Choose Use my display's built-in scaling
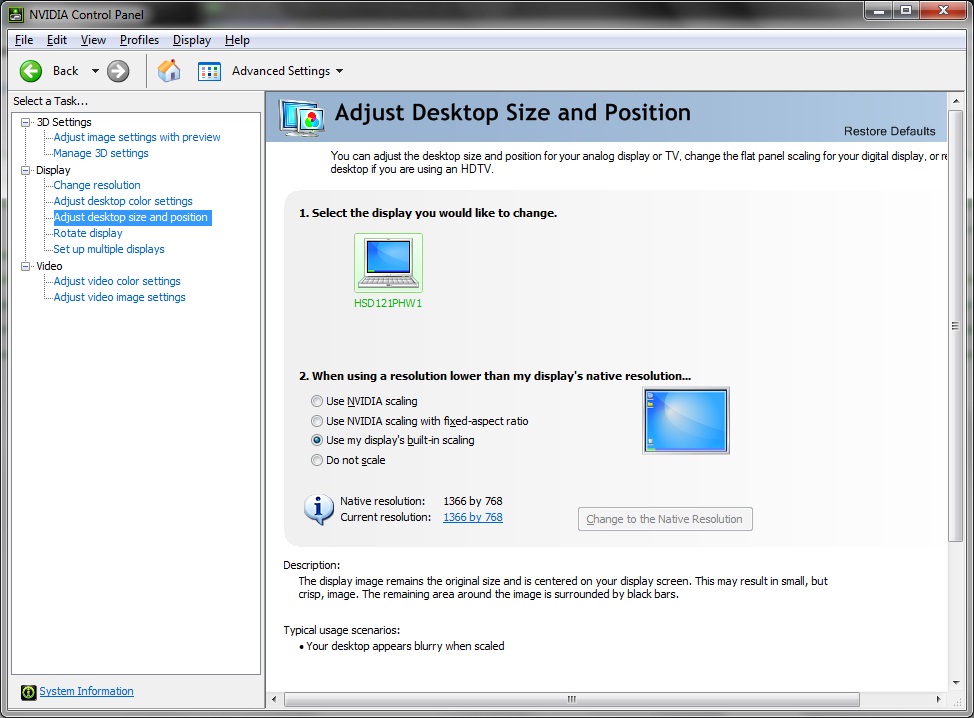The width and height of the screenshot is (974, 718). tap(317, 440)
